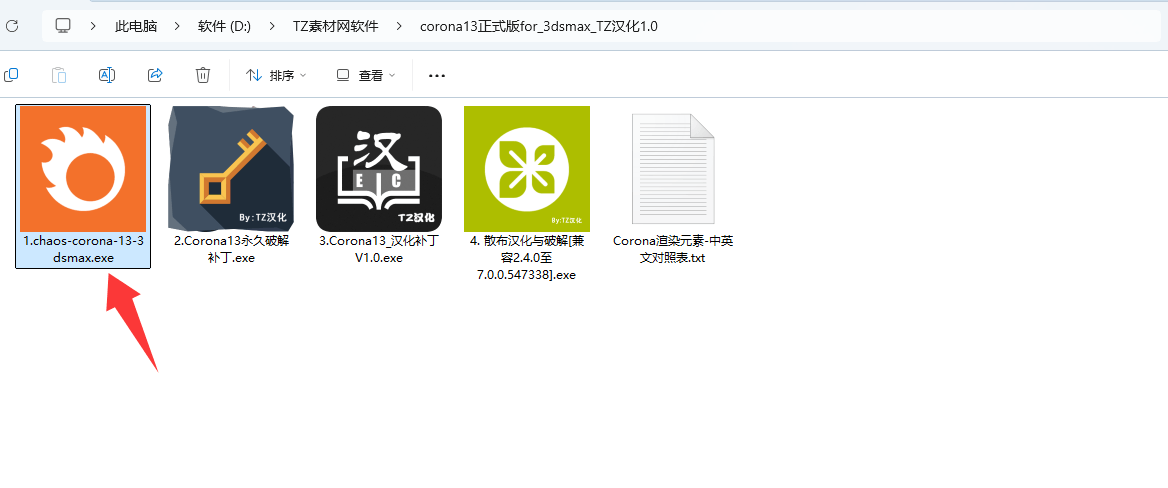Click the Delete trash icon in the toolbar
Viewport: 1168px width, 488px height.
click(203, 75)
